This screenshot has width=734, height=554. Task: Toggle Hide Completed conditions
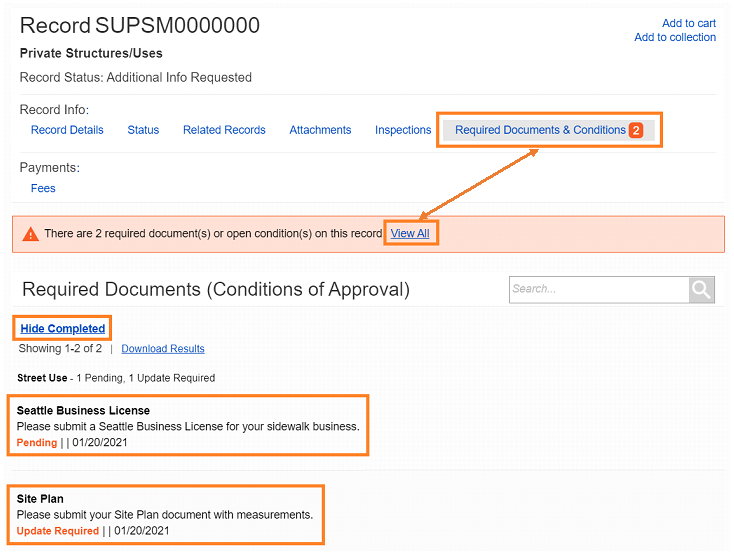(x=62, y=328)
